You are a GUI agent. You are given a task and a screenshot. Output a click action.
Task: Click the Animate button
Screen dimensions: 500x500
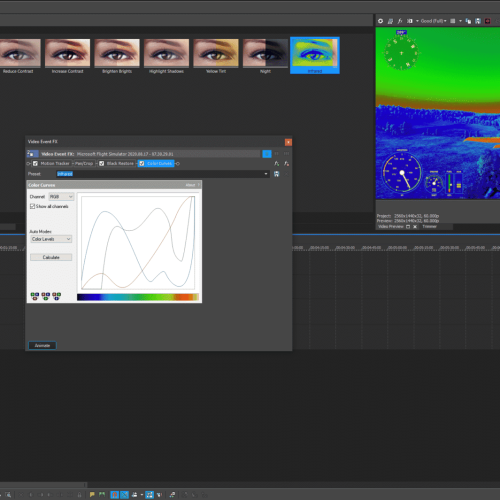pyautogui.click(x=42, y=346)
